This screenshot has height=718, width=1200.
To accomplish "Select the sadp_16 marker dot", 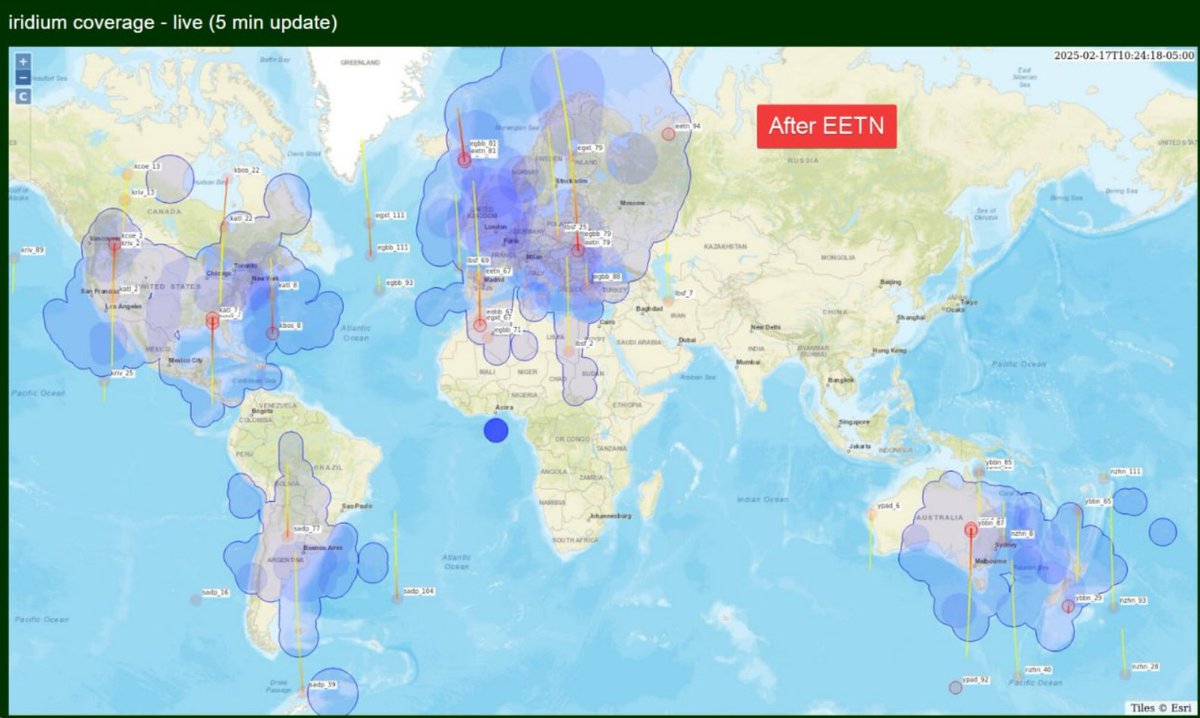I will (196, 600).
